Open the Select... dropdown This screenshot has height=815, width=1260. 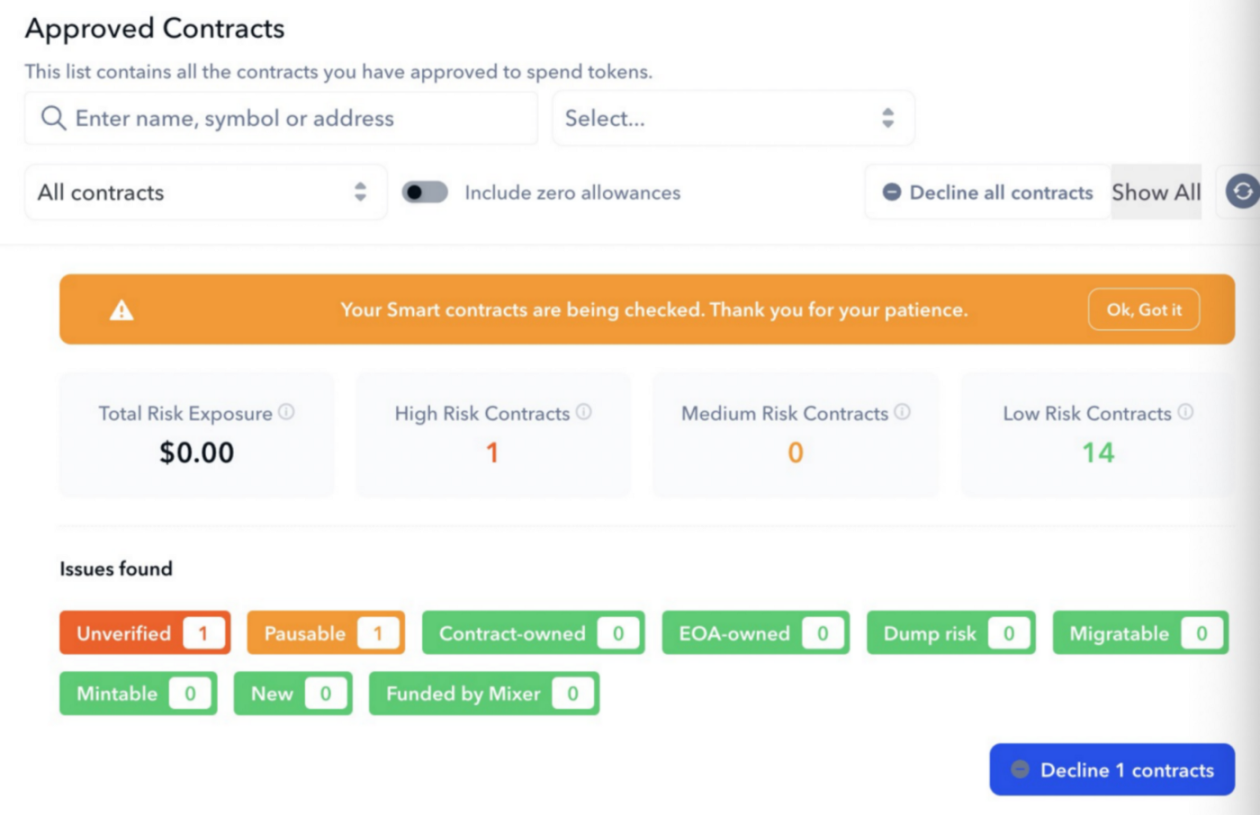[733, 118]
